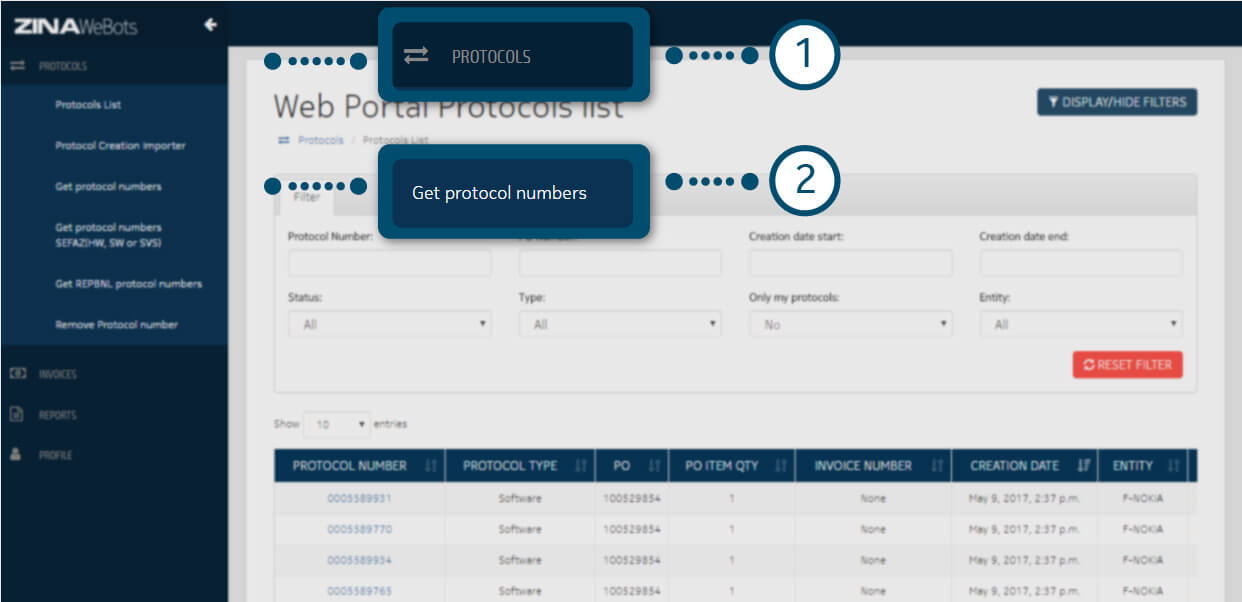Open Protocol Creation Importer menu item

120,146
